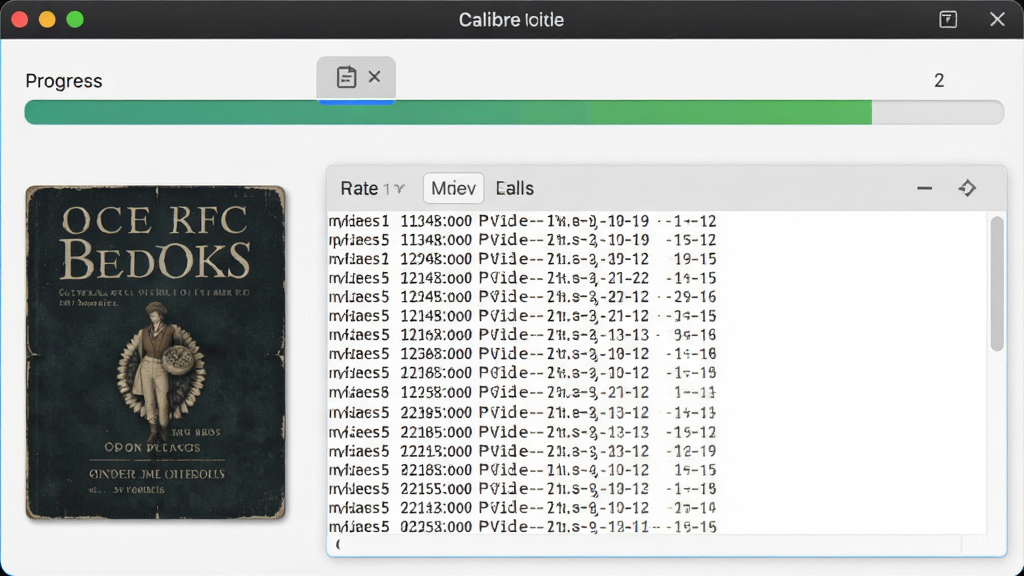Select the log row starting with 22155:000
Screen dimensions: 1024x576
point(522,488)
